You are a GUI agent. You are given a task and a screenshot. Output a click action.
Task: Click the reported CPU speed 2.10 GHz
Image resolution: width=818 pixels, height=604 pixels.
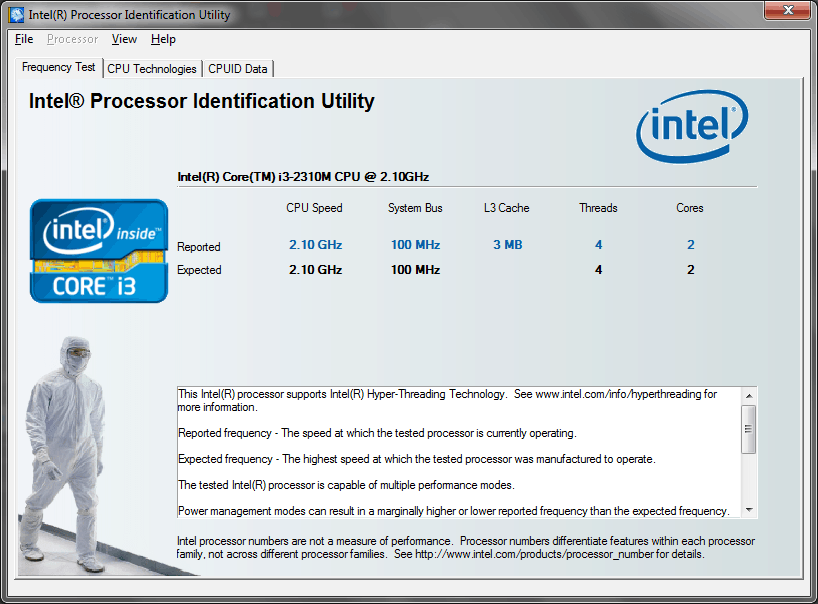click(x=316, y=245)
